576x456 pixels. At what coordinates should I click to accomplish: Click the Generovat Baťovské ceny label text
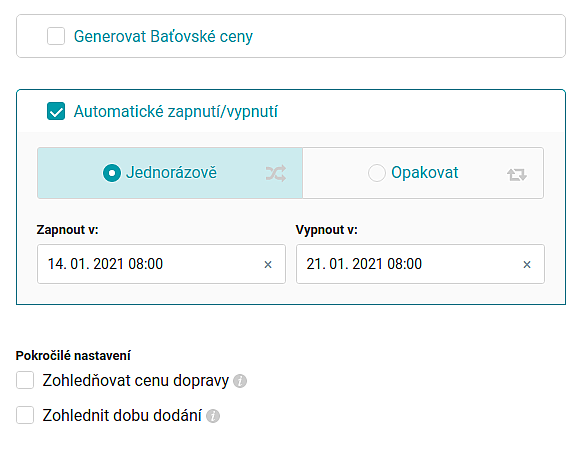point(163,36)
